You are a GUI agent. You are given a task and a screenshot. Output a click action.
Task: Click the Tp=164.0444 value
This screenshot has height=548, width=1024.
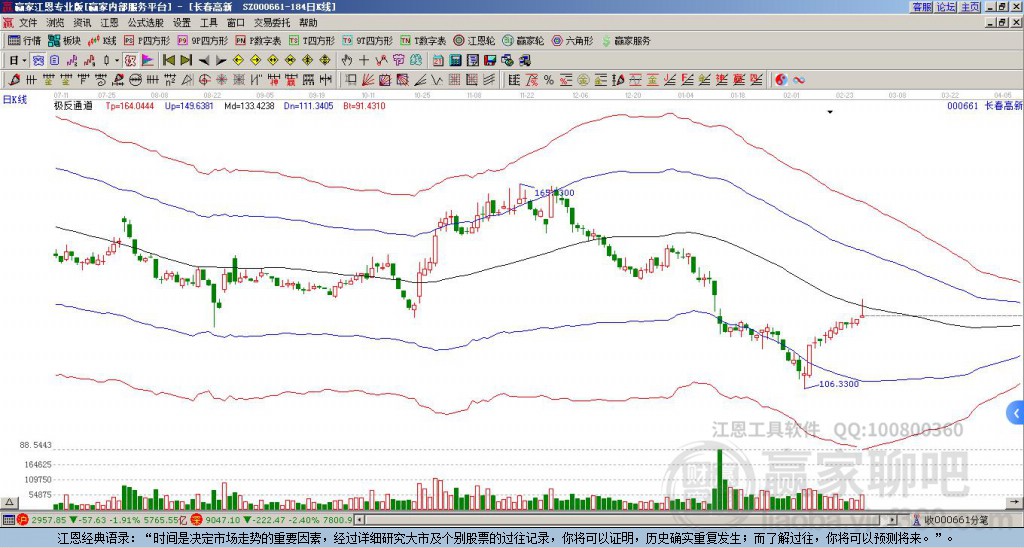(129, 106)
